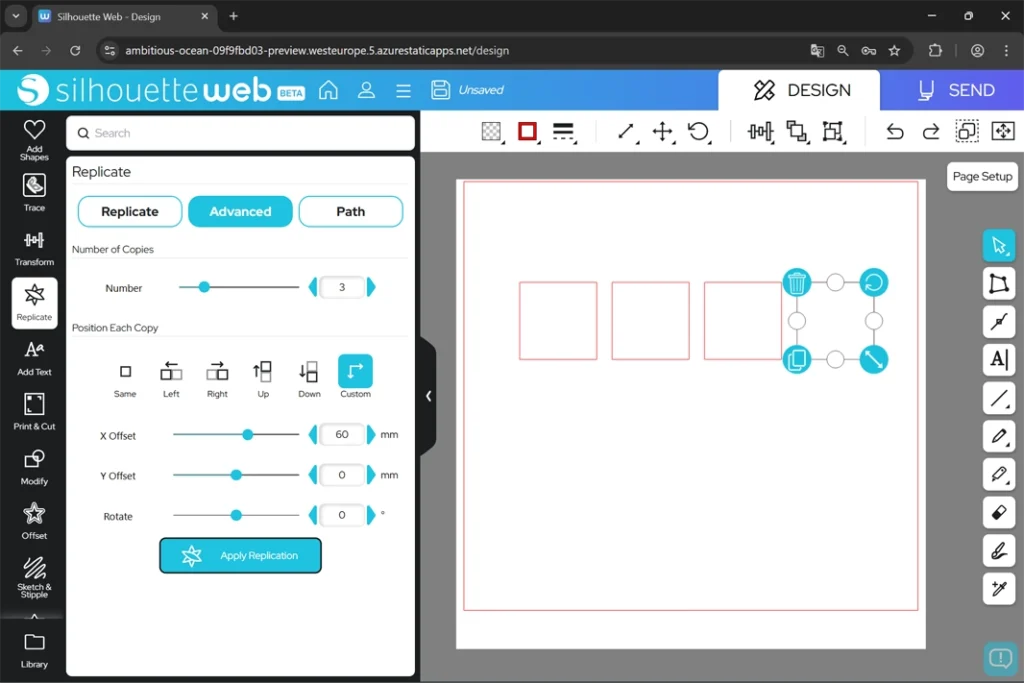Click the Search input field
1024x683 pixels.
pyautogui.click(x=240, y=133)
